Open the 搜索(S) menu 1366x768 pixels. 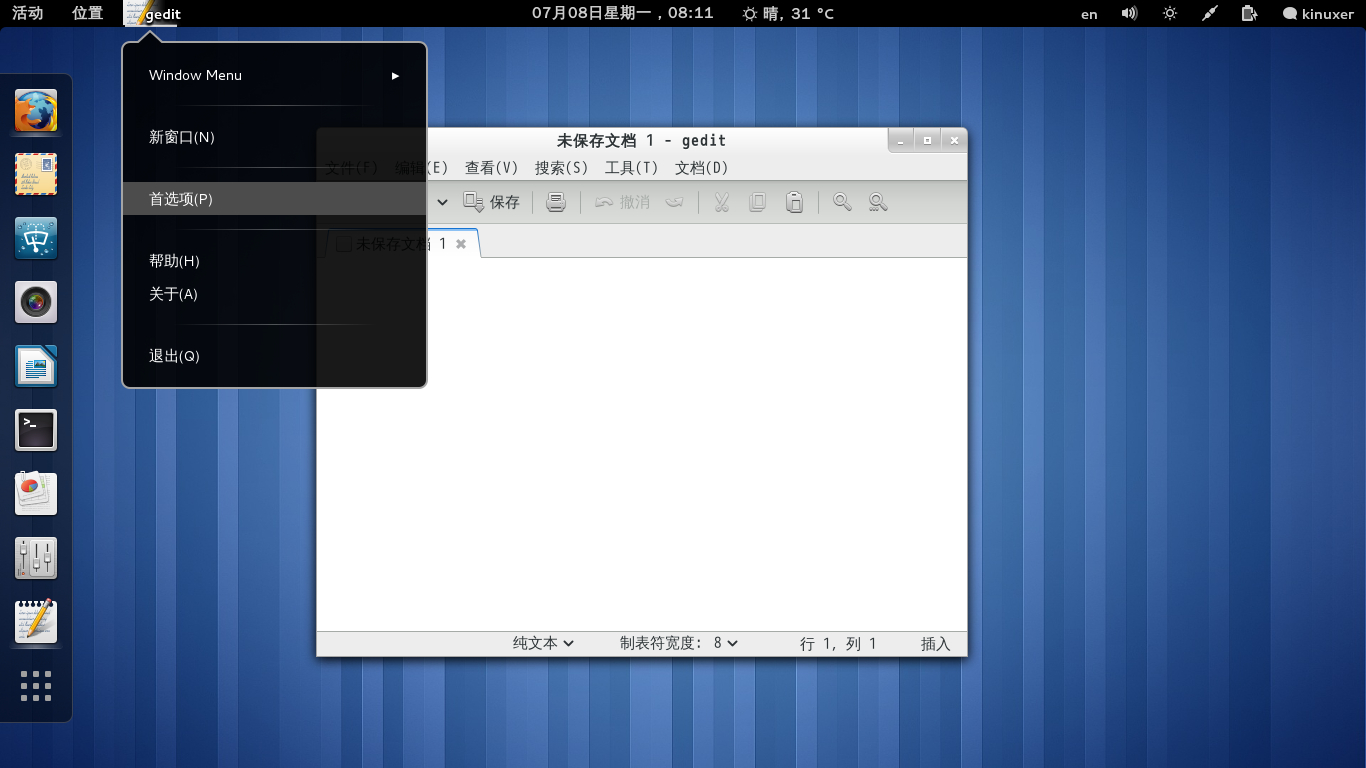561,168
